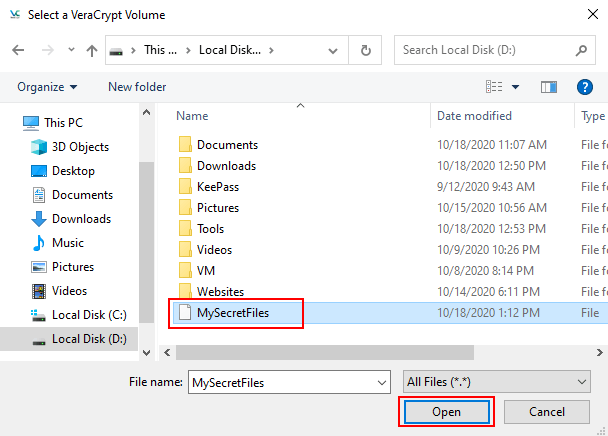Select the Videos folder in file list

(x=206, y=249)
